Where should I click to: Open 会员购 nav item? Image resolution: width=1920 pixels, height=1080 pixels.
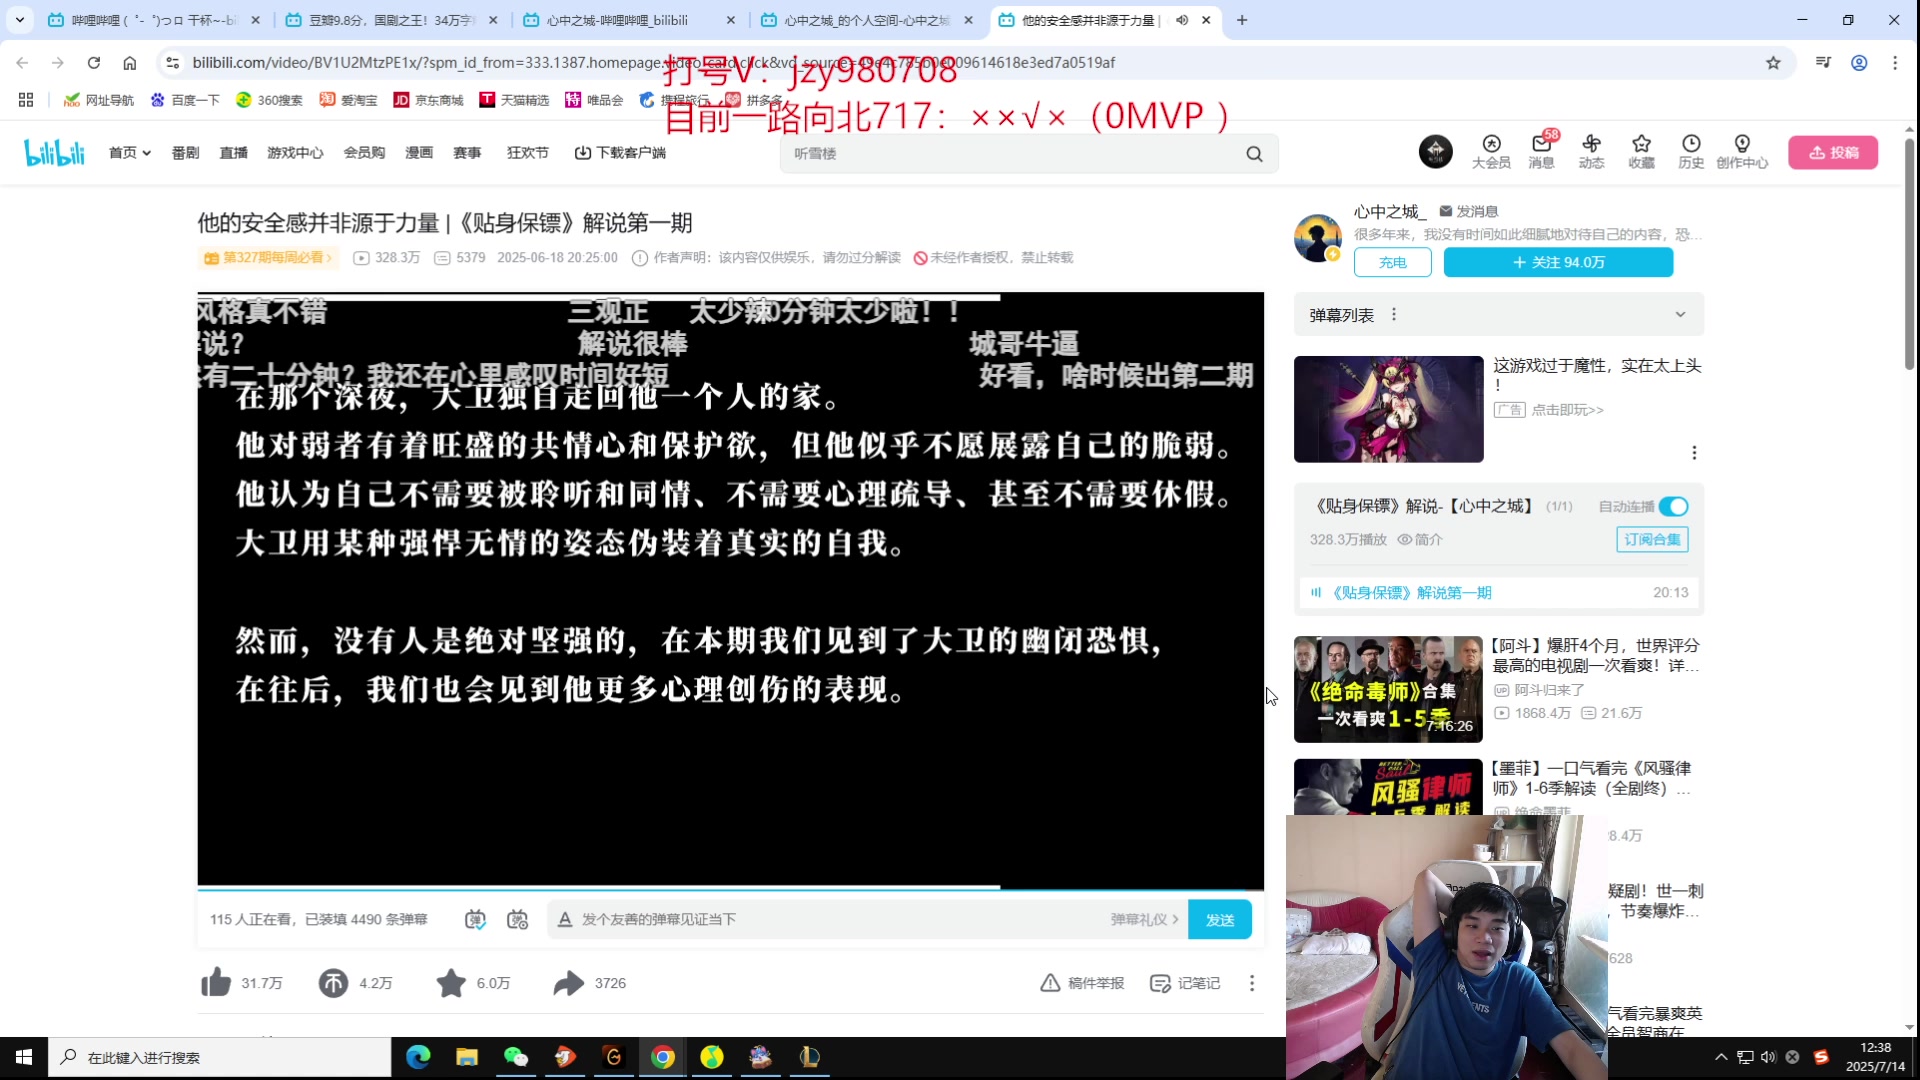point(364,153)
